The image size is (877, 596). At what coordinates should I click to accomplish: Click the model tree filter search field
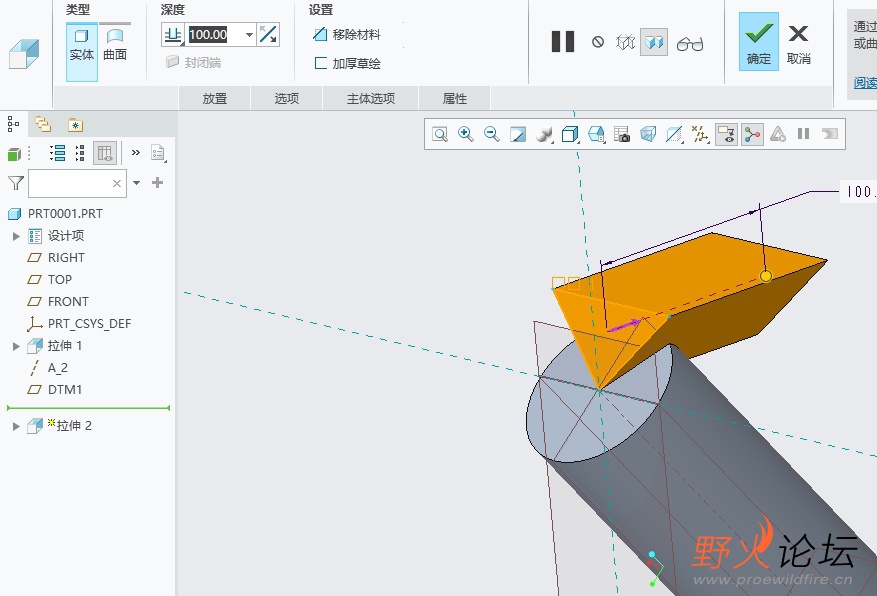tap(70, 183)
